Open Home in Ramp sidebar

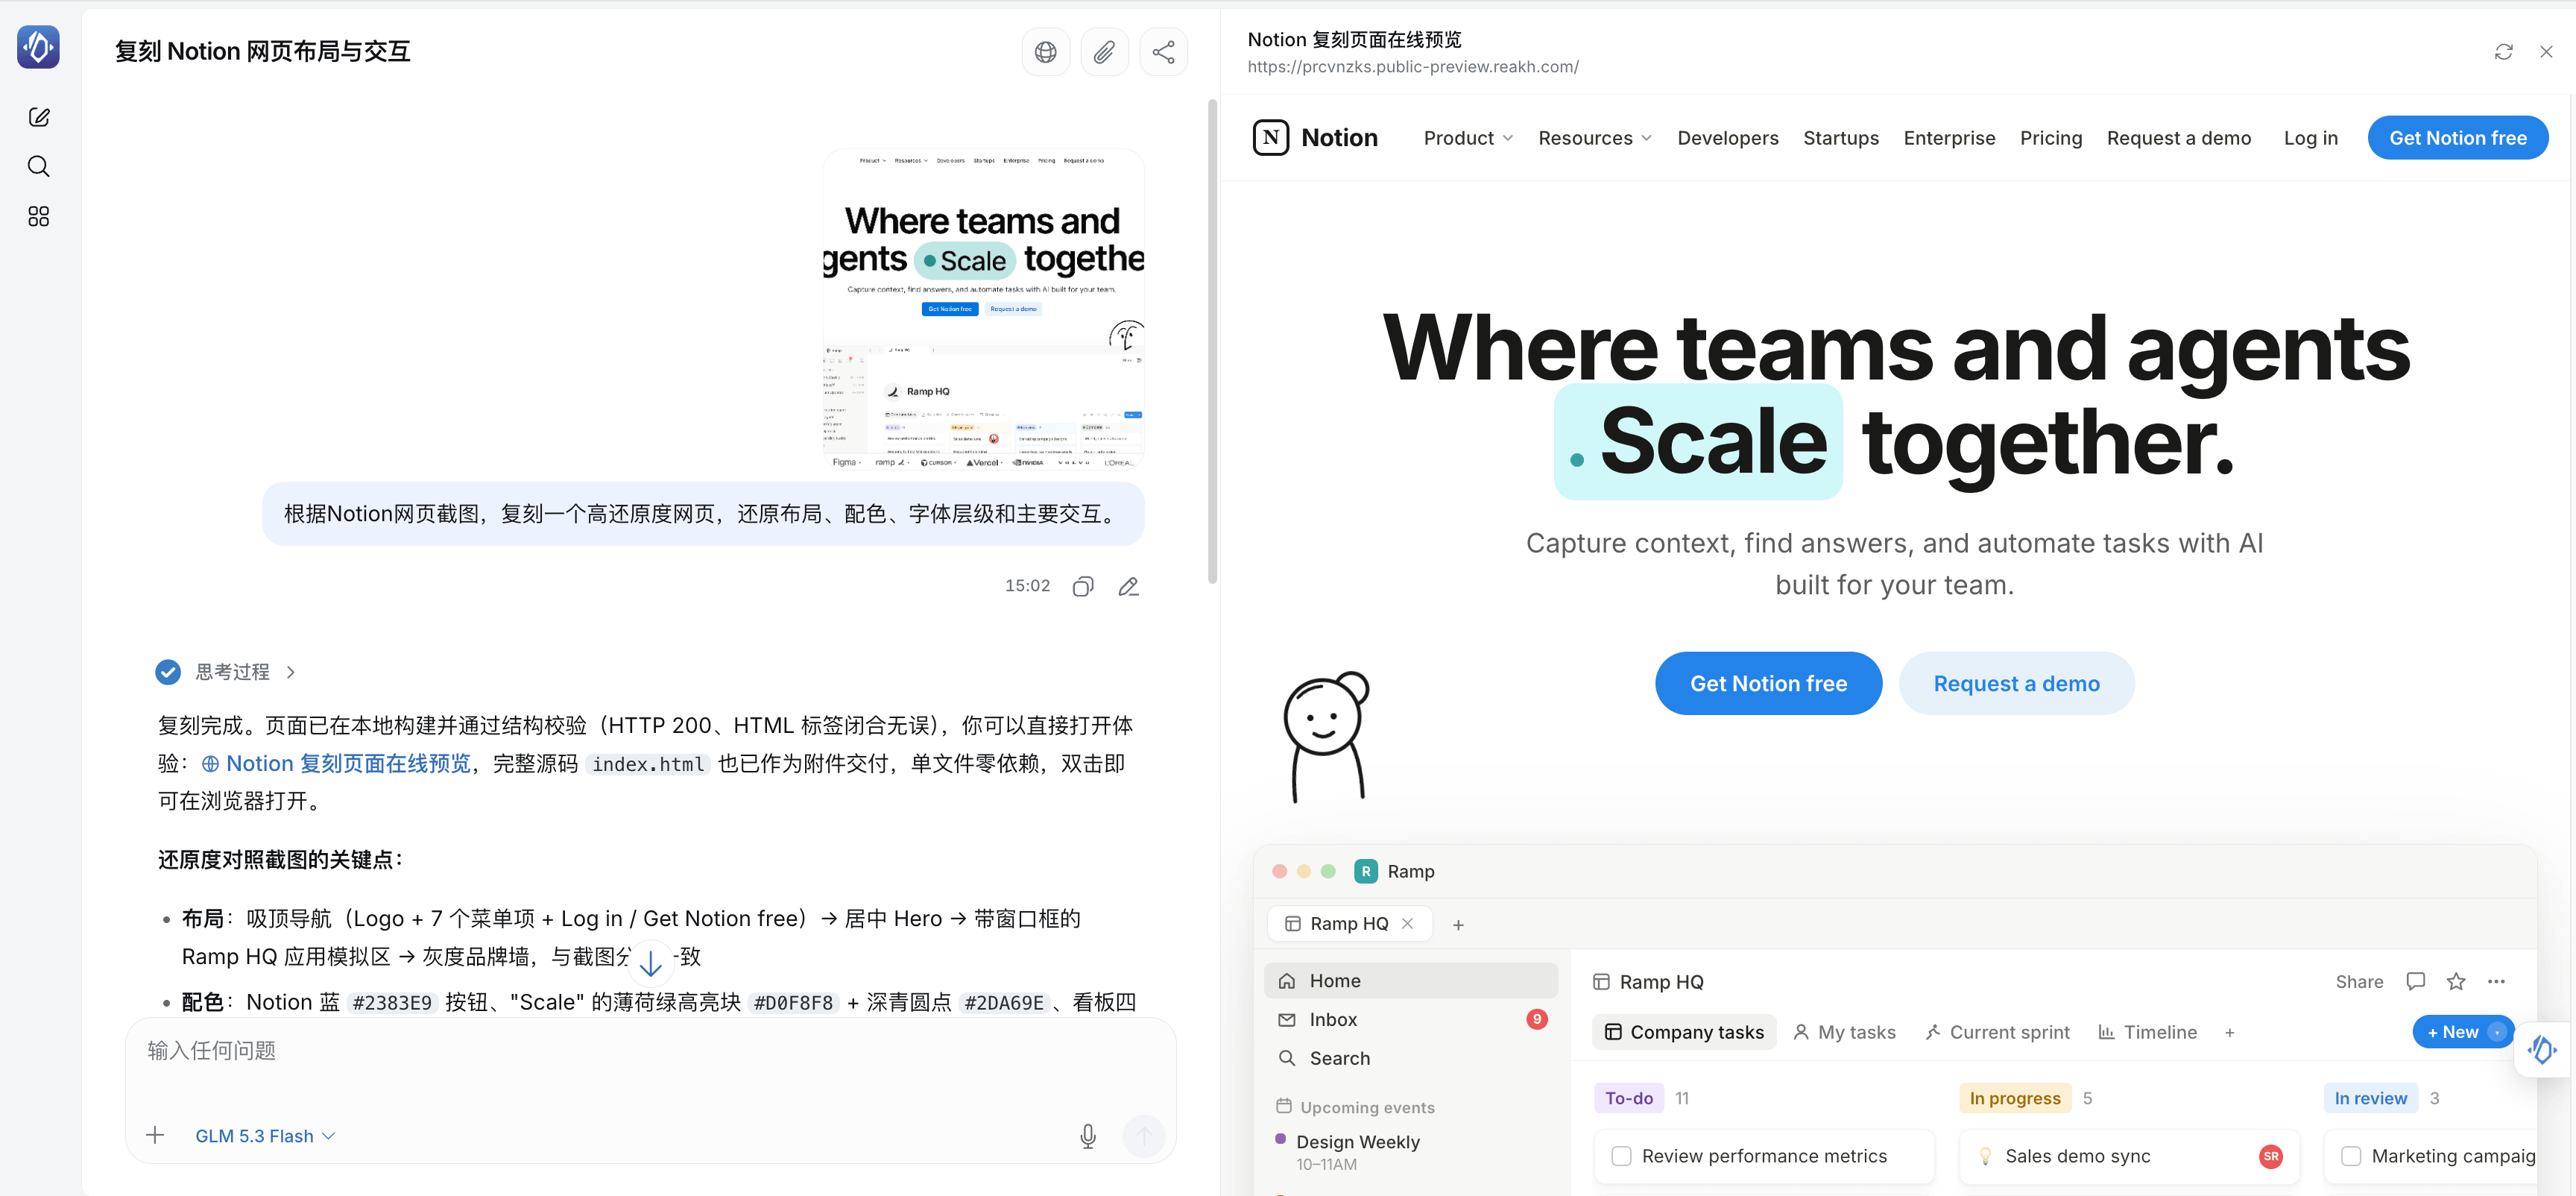coord(1410,980)
